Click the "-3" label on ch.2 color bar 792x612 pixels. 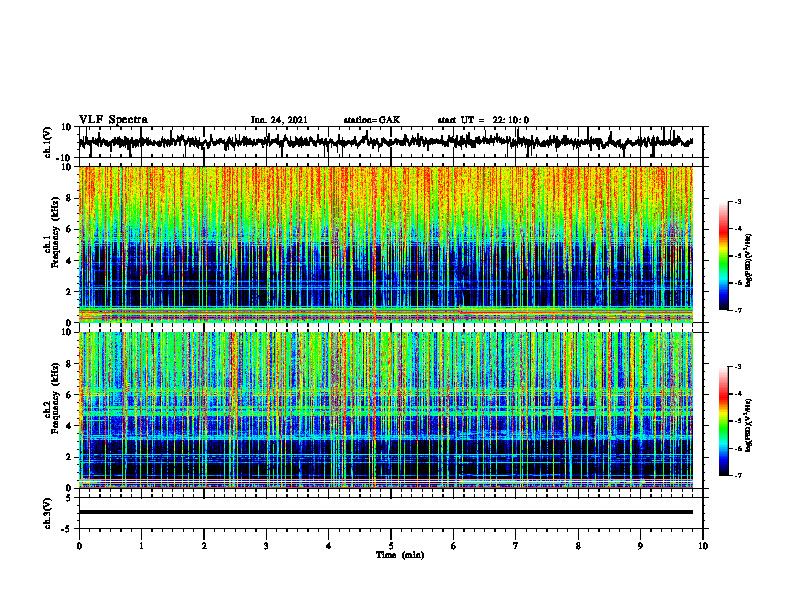[x=737, y=367]
